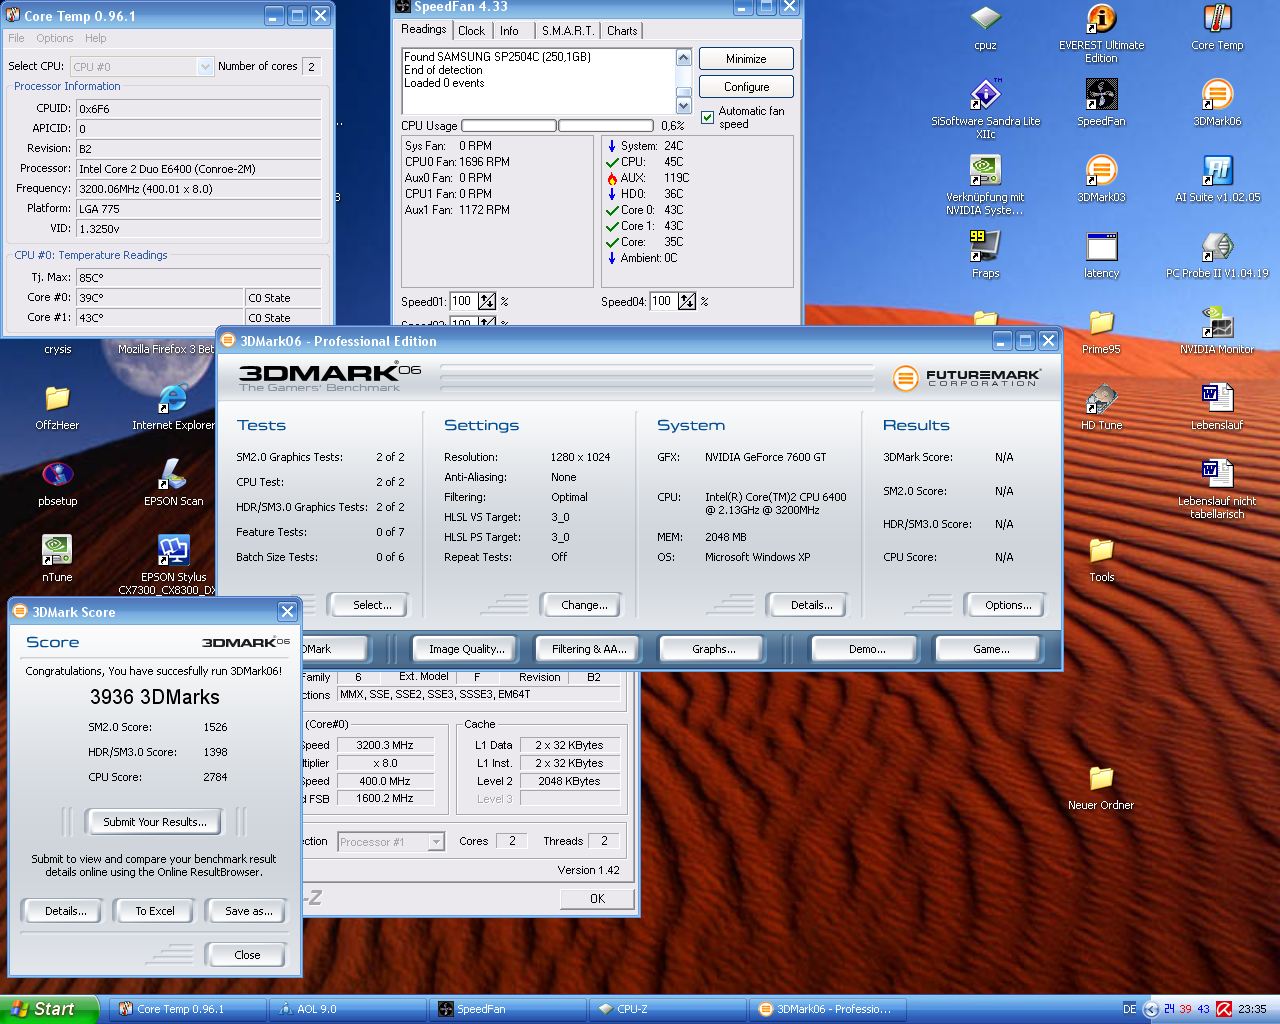Open the Prime95 folder icon
The width and height of the screenshot is (1280, 1024).
tap(1101, 331)
